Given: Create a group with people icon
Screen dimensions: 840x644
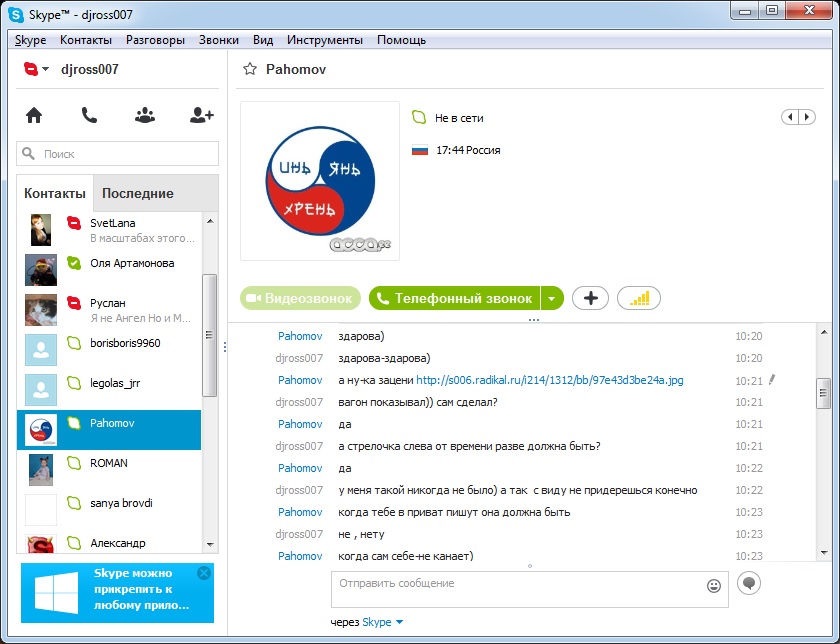Looking at the screenshot, I should (145, 115).
